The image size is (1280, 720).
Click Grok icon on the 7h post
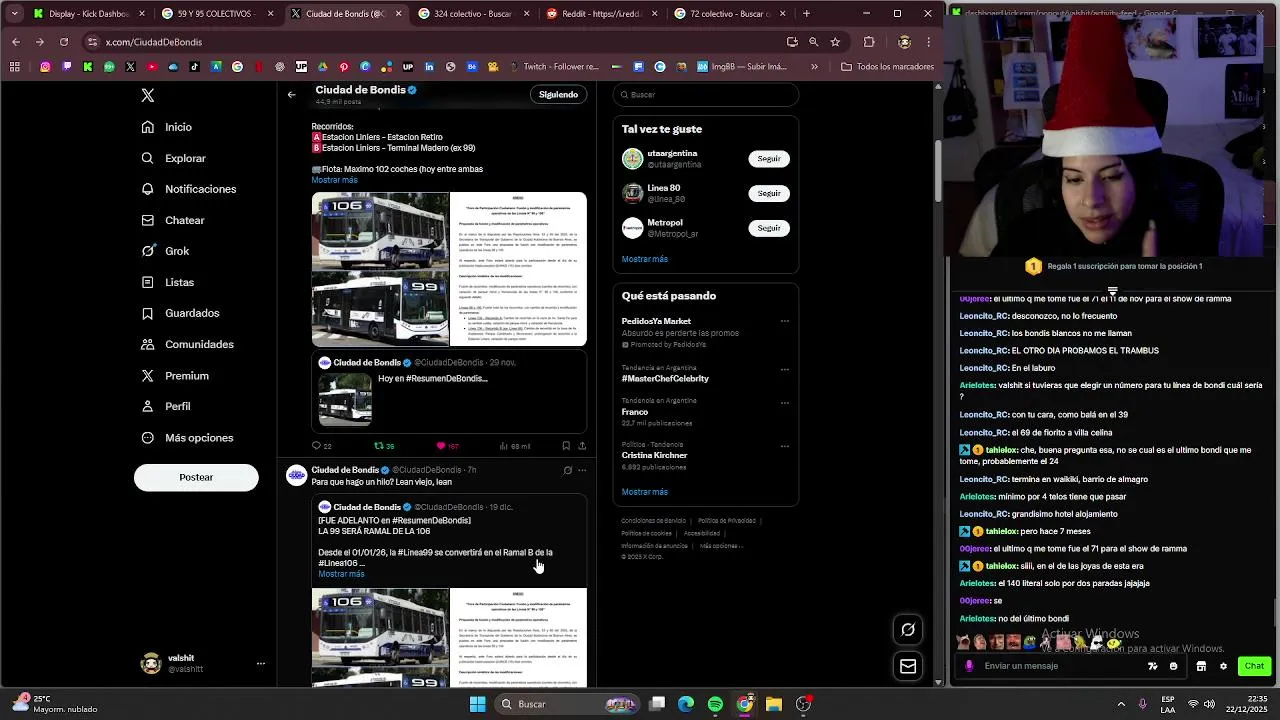(x=567, y=470)
